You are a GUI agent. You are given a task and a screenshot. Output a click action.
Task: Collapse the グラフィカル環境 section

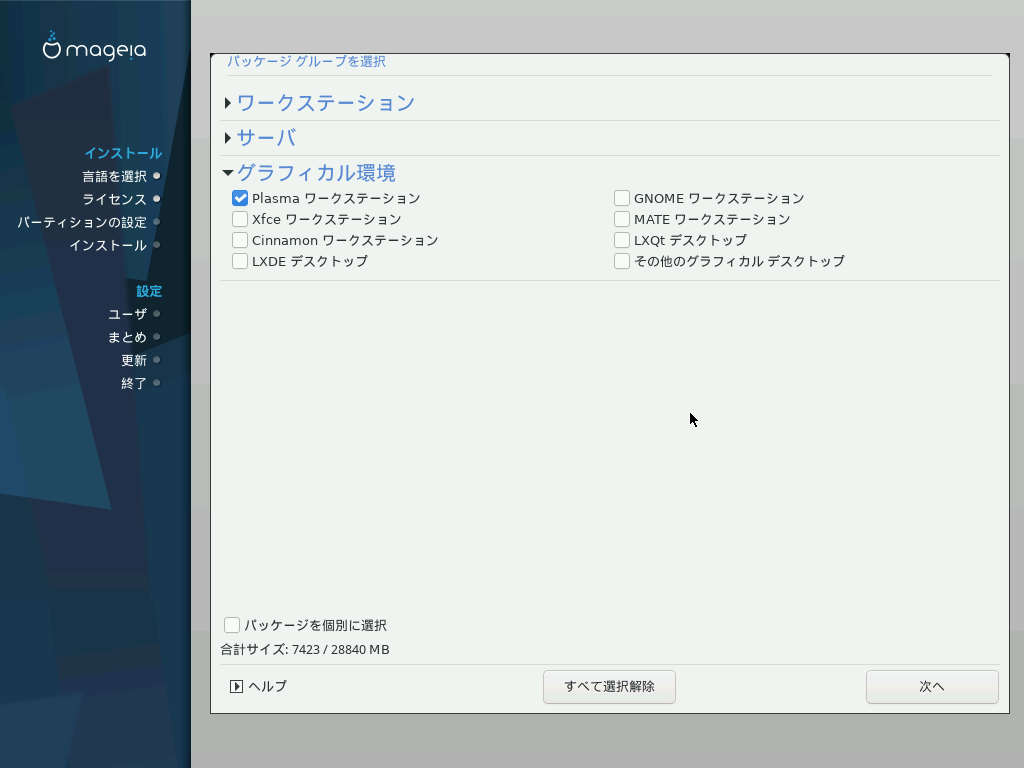pos(228,173)
